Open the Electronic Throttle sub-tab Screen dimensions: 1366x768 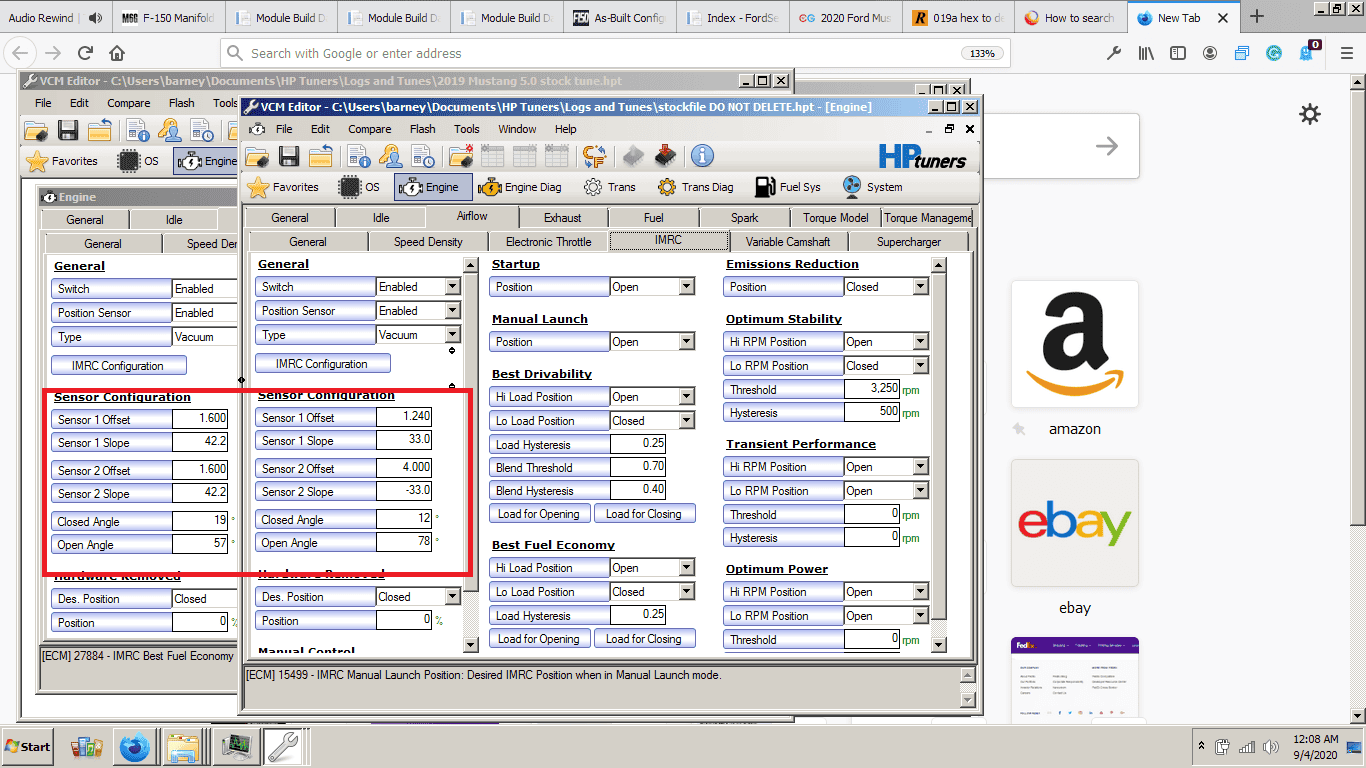pos(549,241)
